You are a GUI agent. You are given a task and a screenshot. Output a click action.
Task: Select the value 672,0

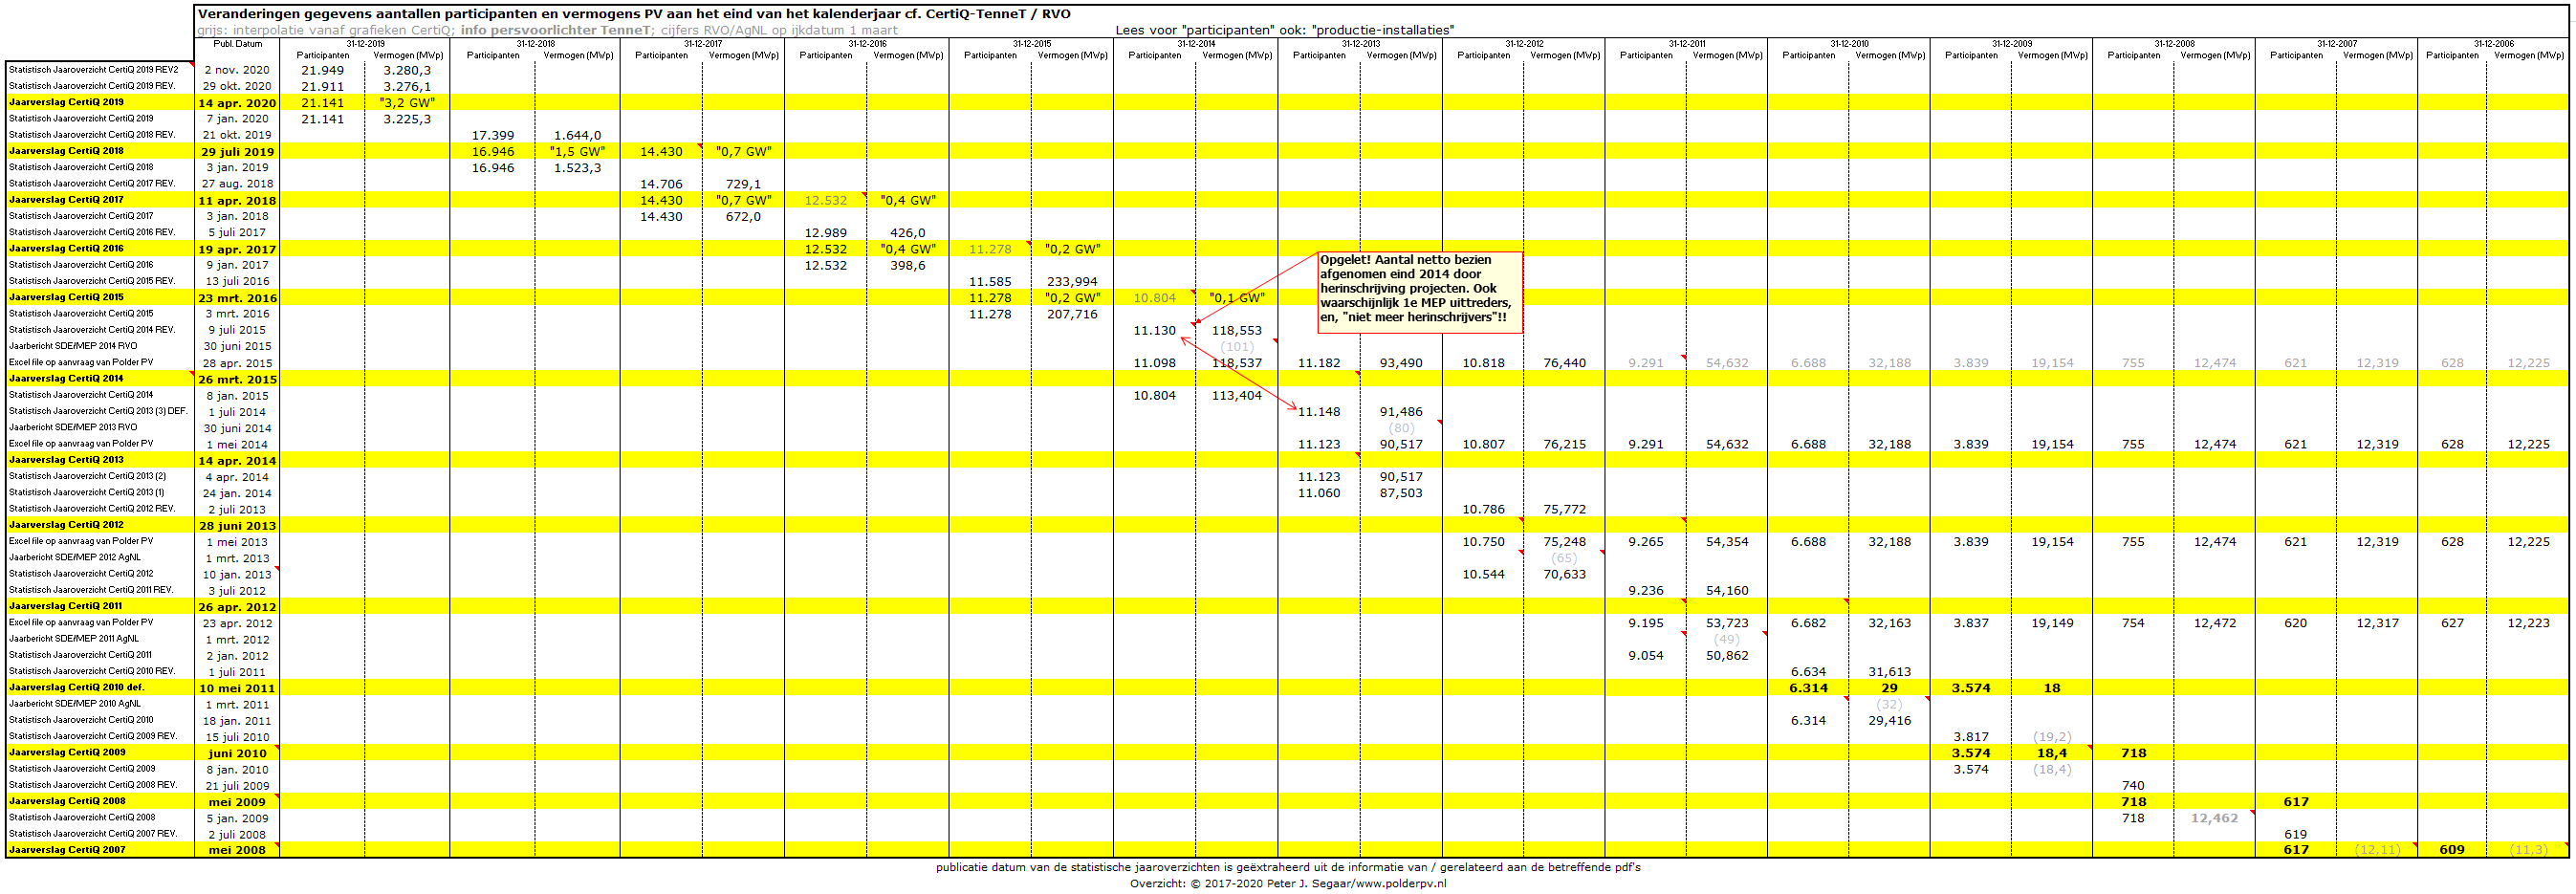743,216
